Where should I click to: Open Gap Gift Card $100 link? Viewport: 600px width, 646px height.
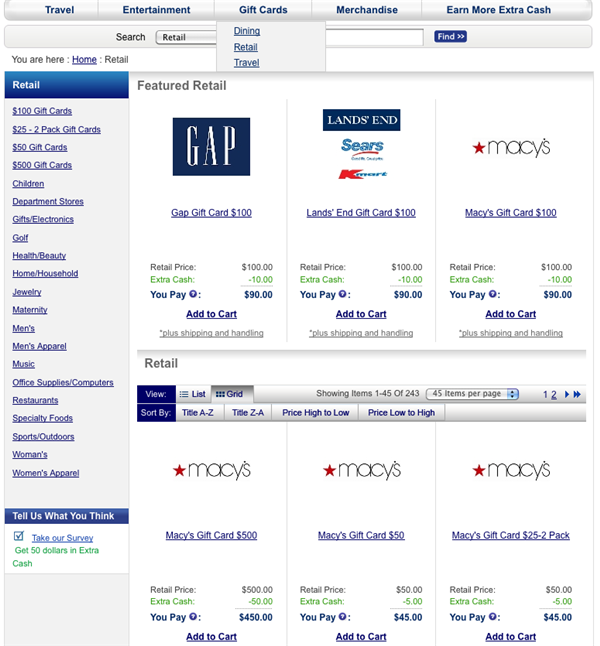coord(211,213)
